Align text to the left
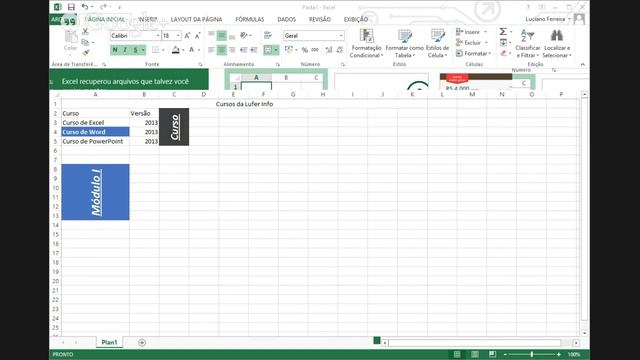The height and width of the screenshot is (360, 640). point(211,50)
